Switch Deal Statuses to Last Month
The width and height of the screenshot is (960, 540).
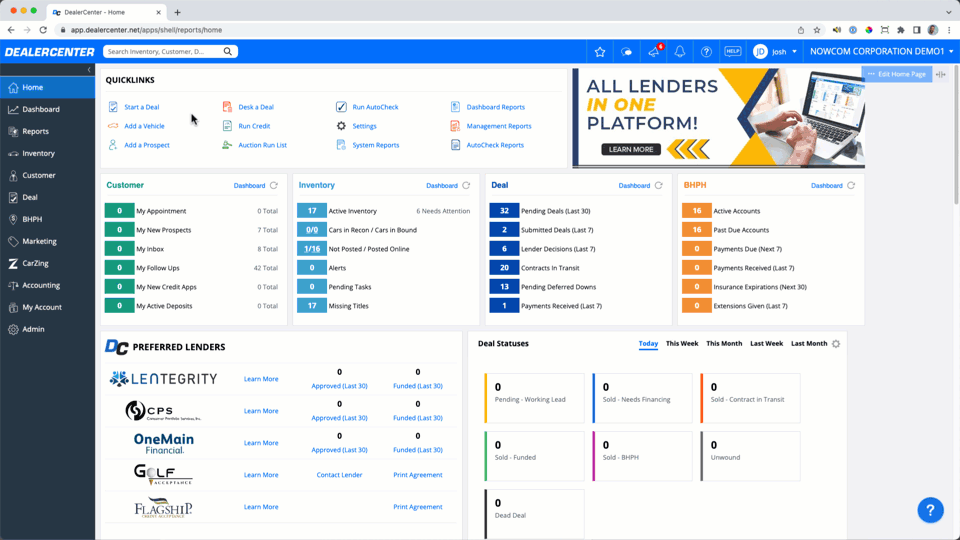[x=809, y=343]
